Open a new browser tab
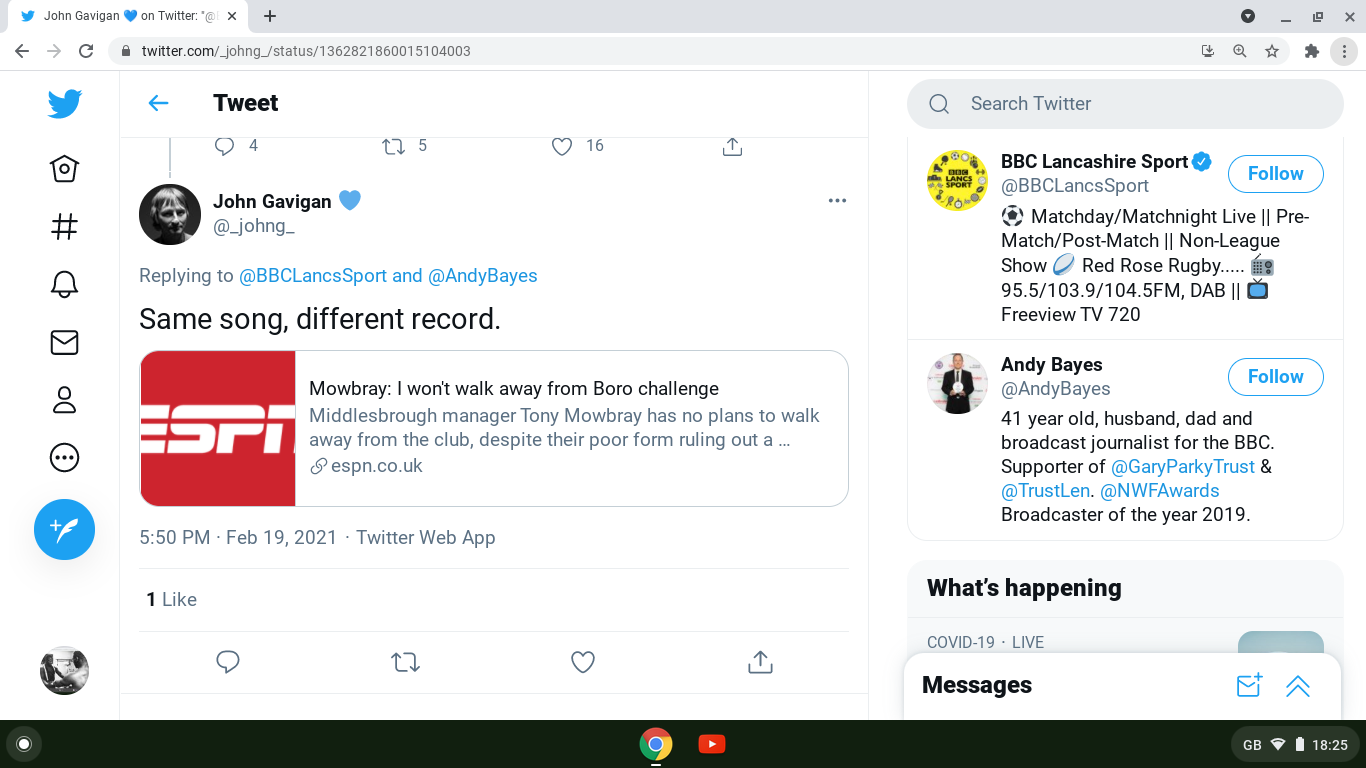Screen dimensions: 1366x768 [270, 16]
